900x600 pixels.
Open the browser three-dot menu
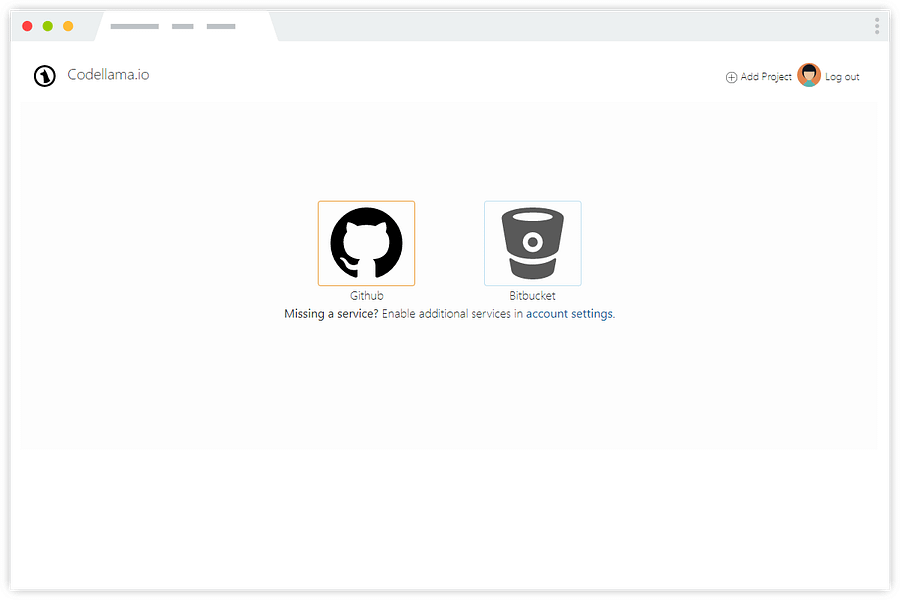[876, 26]
